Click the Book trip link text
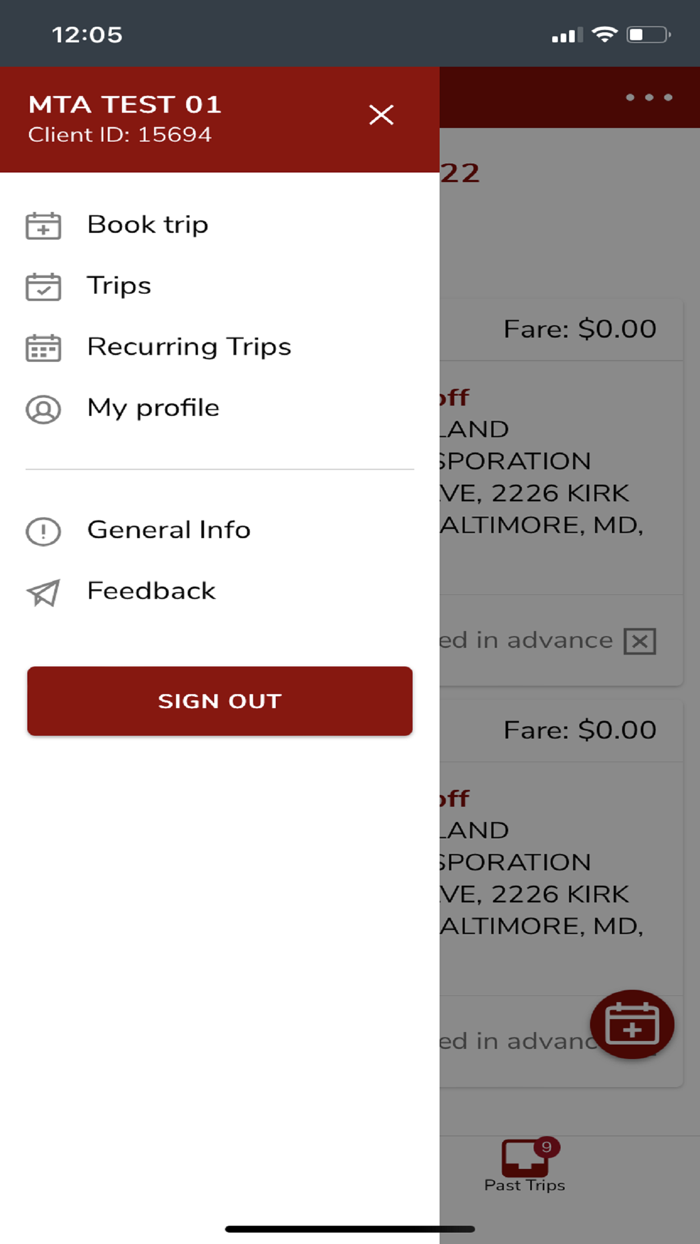The width and height of the screenshot is (700, 1244). coord(147,226)
